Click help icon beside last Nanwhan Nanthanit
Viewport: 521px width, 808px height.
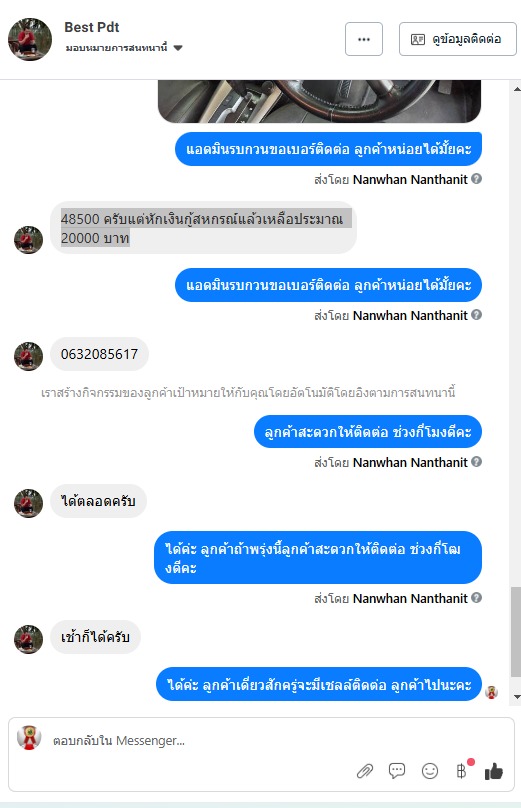coord(477,598)
